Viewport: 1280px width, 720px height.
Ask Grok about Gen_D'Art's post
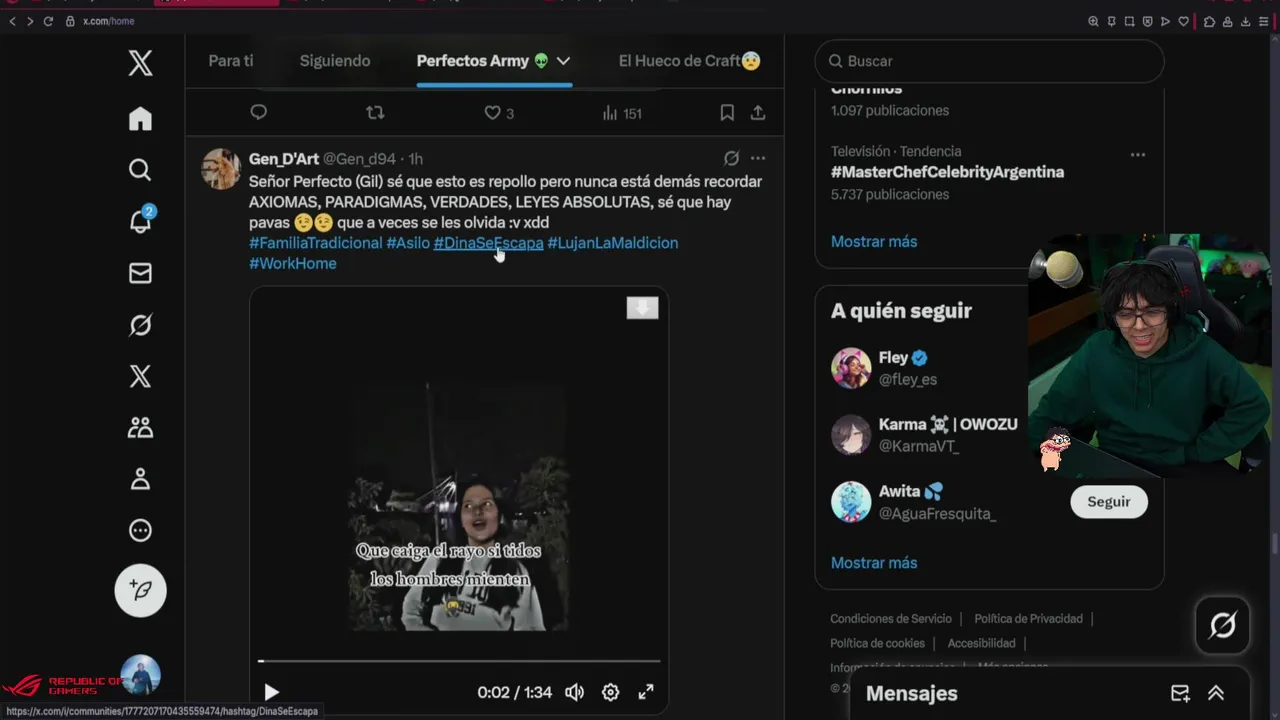click(731, 158)
